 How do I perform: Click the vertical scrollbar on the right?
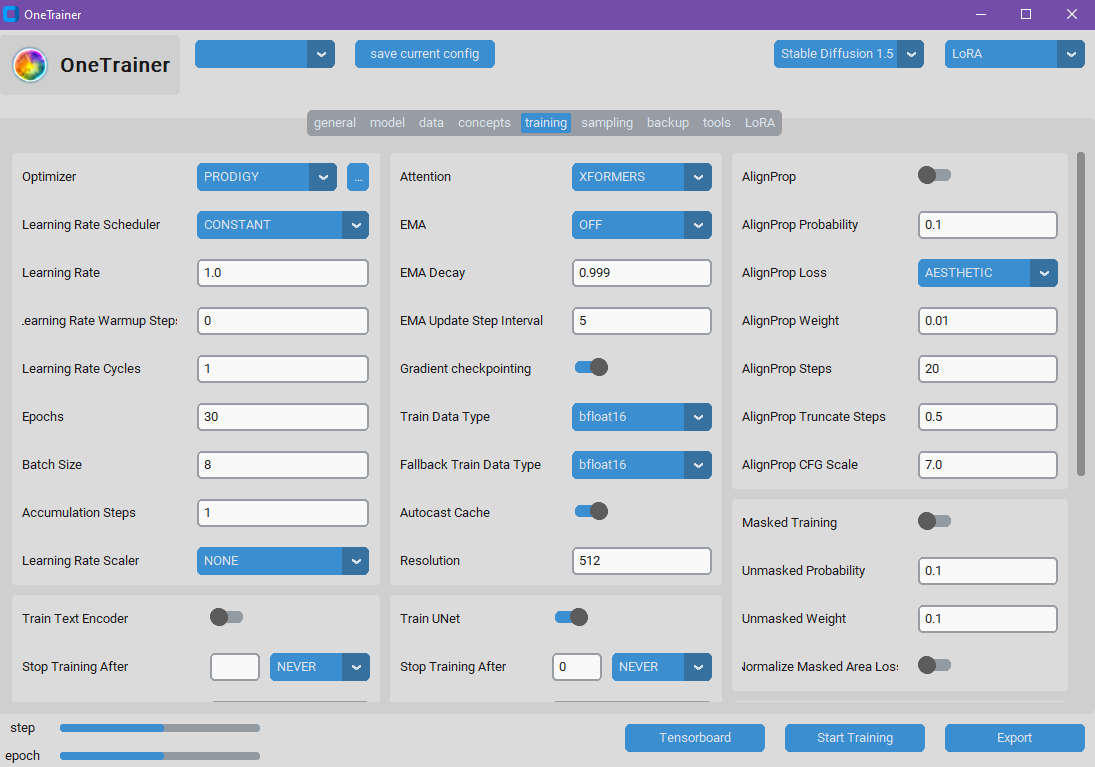[1080, 314]
